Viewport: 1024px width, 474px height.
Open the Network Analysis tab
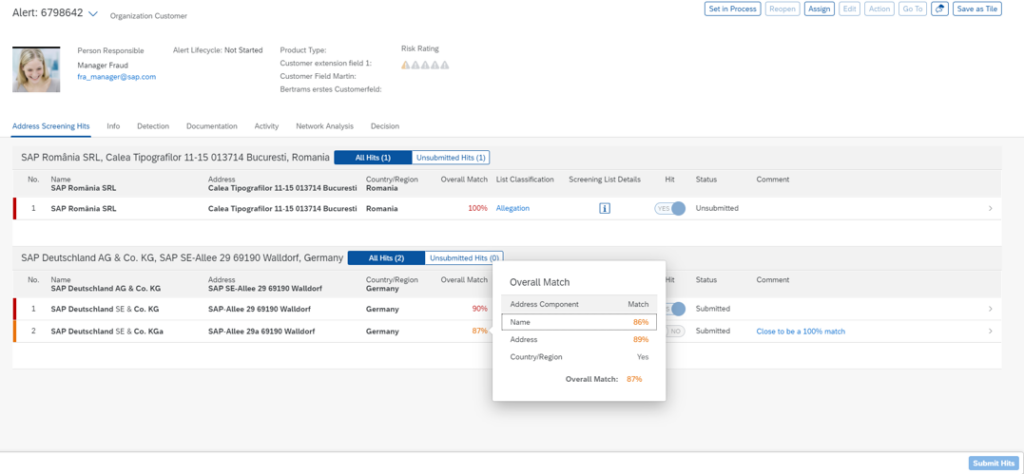click(x=325, y=126)
